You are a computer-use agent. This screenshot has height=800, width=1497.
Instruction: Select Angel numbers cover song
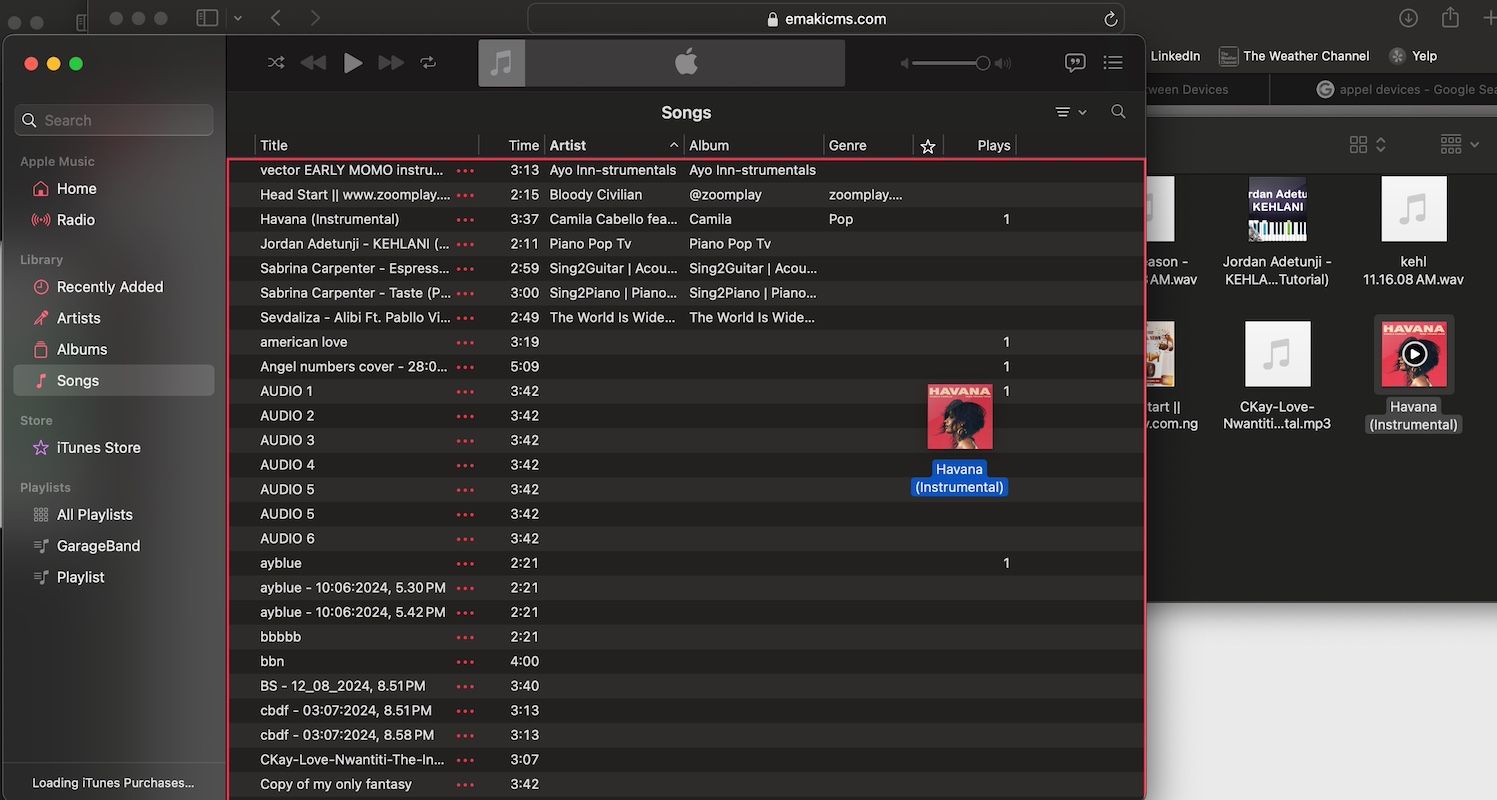pyautogui.click(x=686, y=366)
